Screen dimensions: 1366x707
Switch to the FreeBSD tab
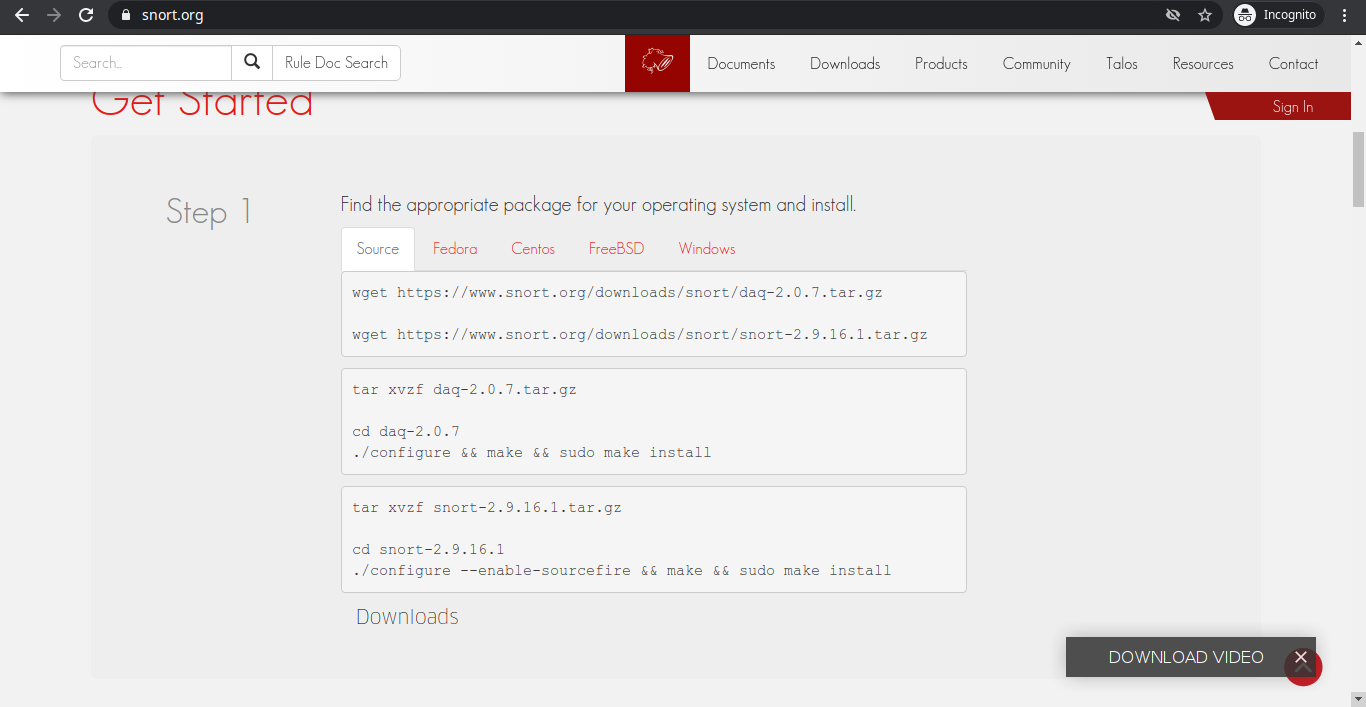pyautogui.click(x=616, y=249)
